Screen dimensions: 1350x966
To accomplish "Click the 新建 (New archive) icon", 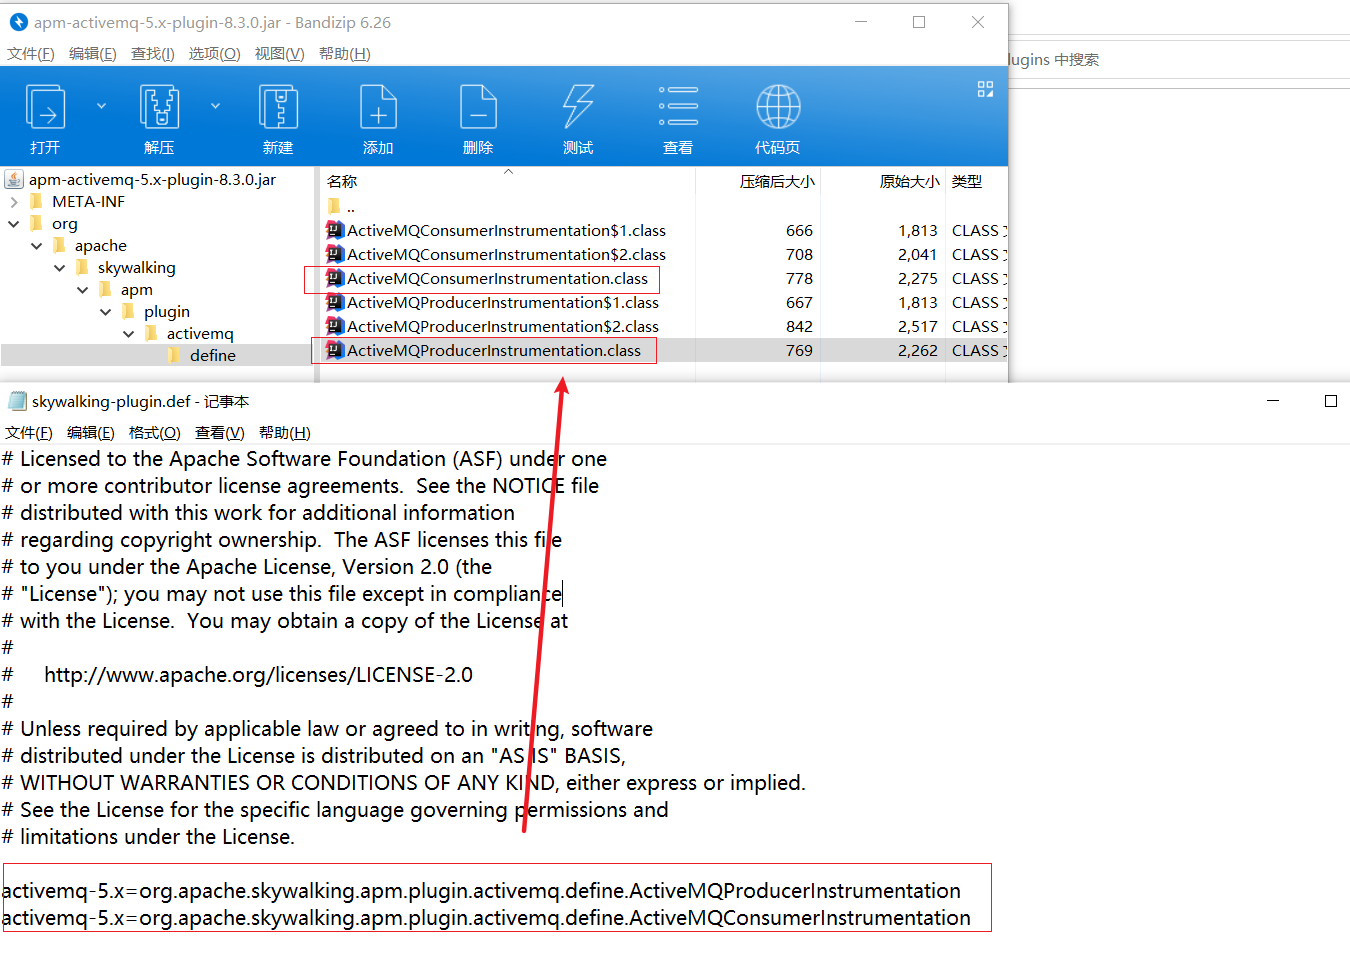I will [x=278, y=106].
